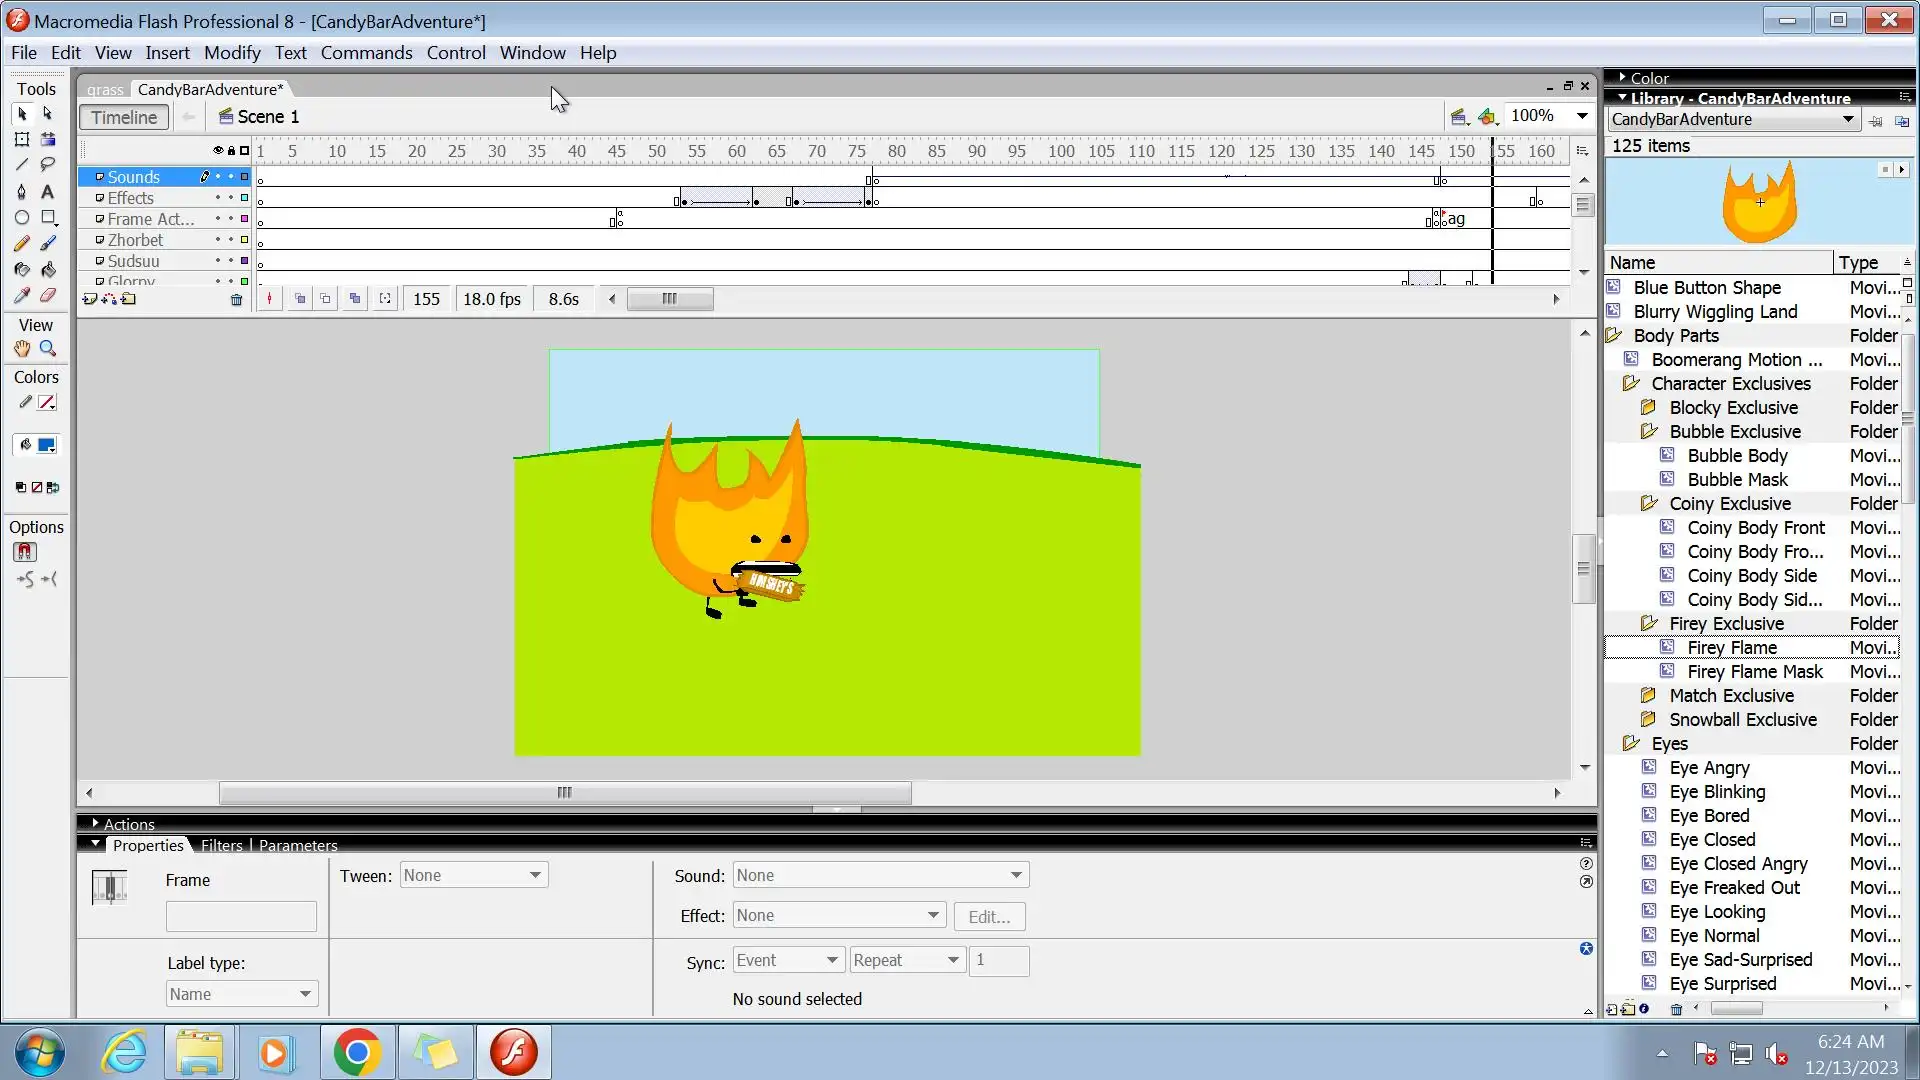Click the Insert Layer icon
Image resolution: width=1920 pixels, height=1080 pixels.
pos(90,299)
